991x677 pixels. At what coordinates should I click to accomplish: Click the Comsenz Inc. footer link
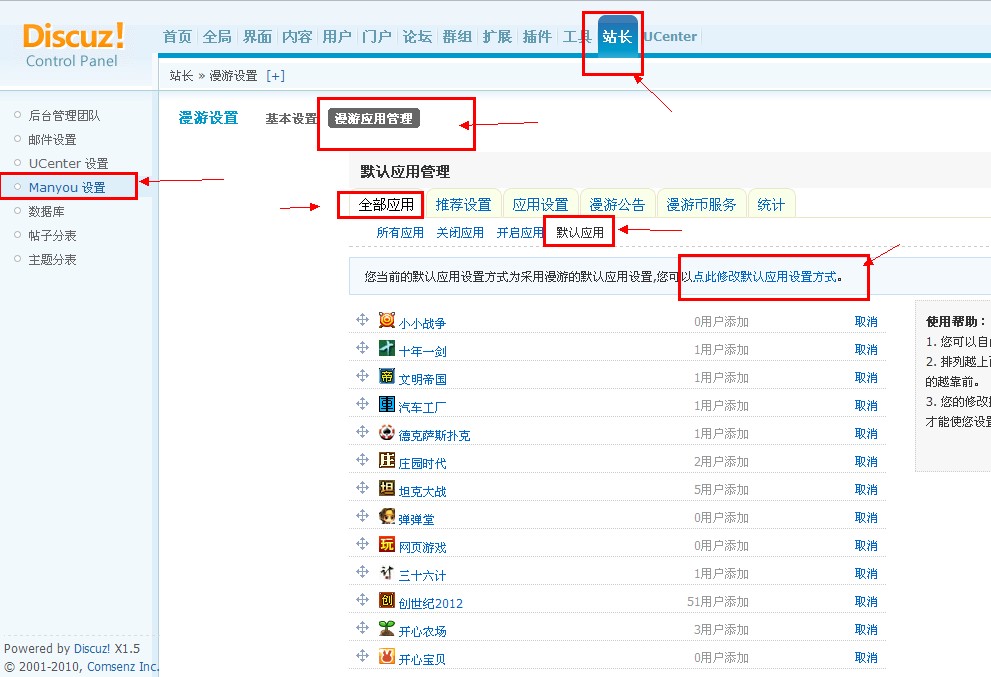click(123, 666)
